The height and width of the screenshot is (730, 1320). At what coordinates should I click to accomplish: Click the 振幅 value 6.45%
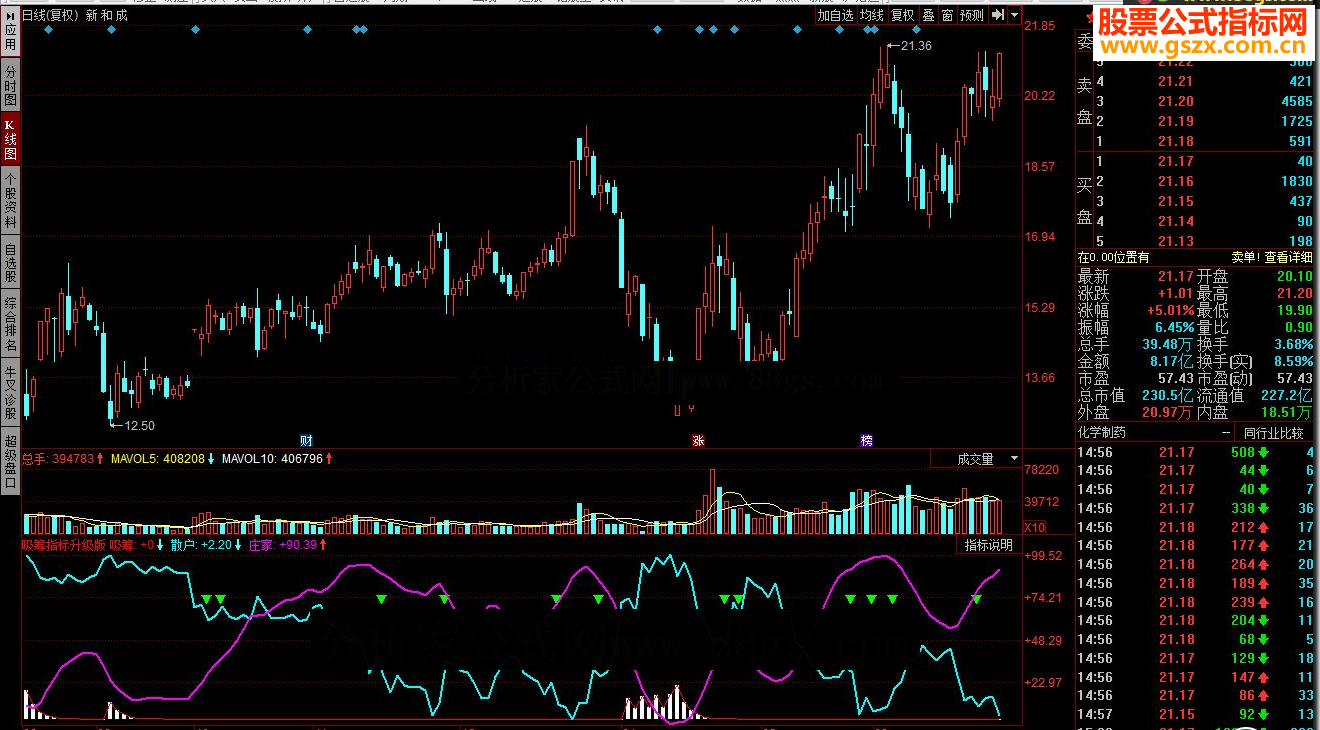(x=1174, y=327)
